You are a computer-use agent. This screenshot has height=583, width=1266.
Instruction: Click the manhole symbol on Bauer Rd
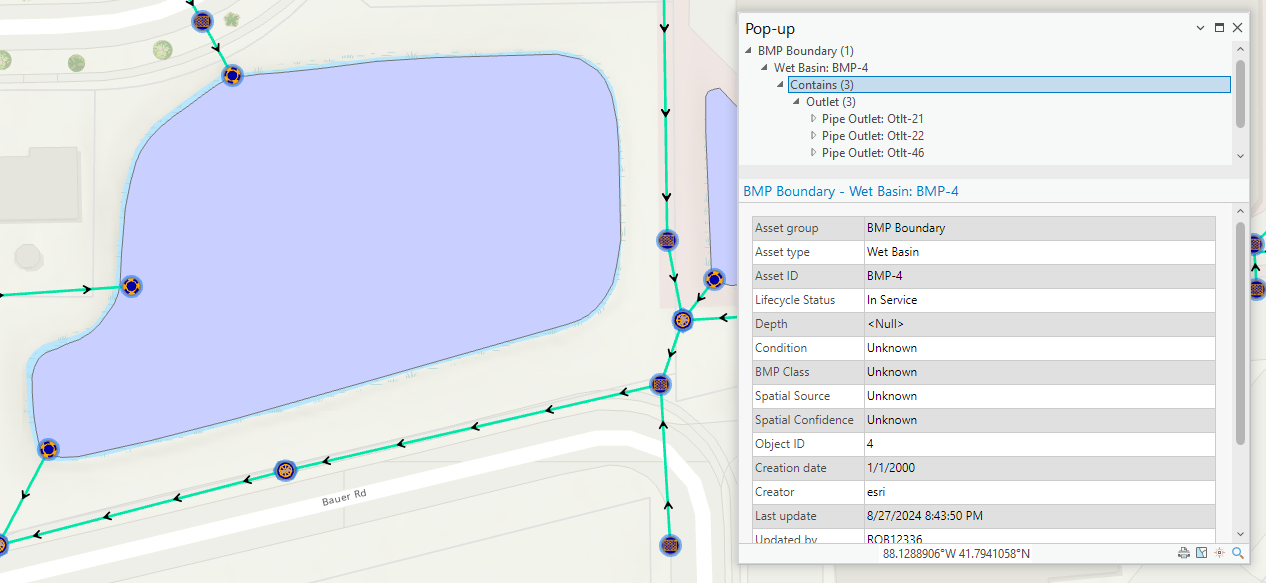(x=286, y=469)
